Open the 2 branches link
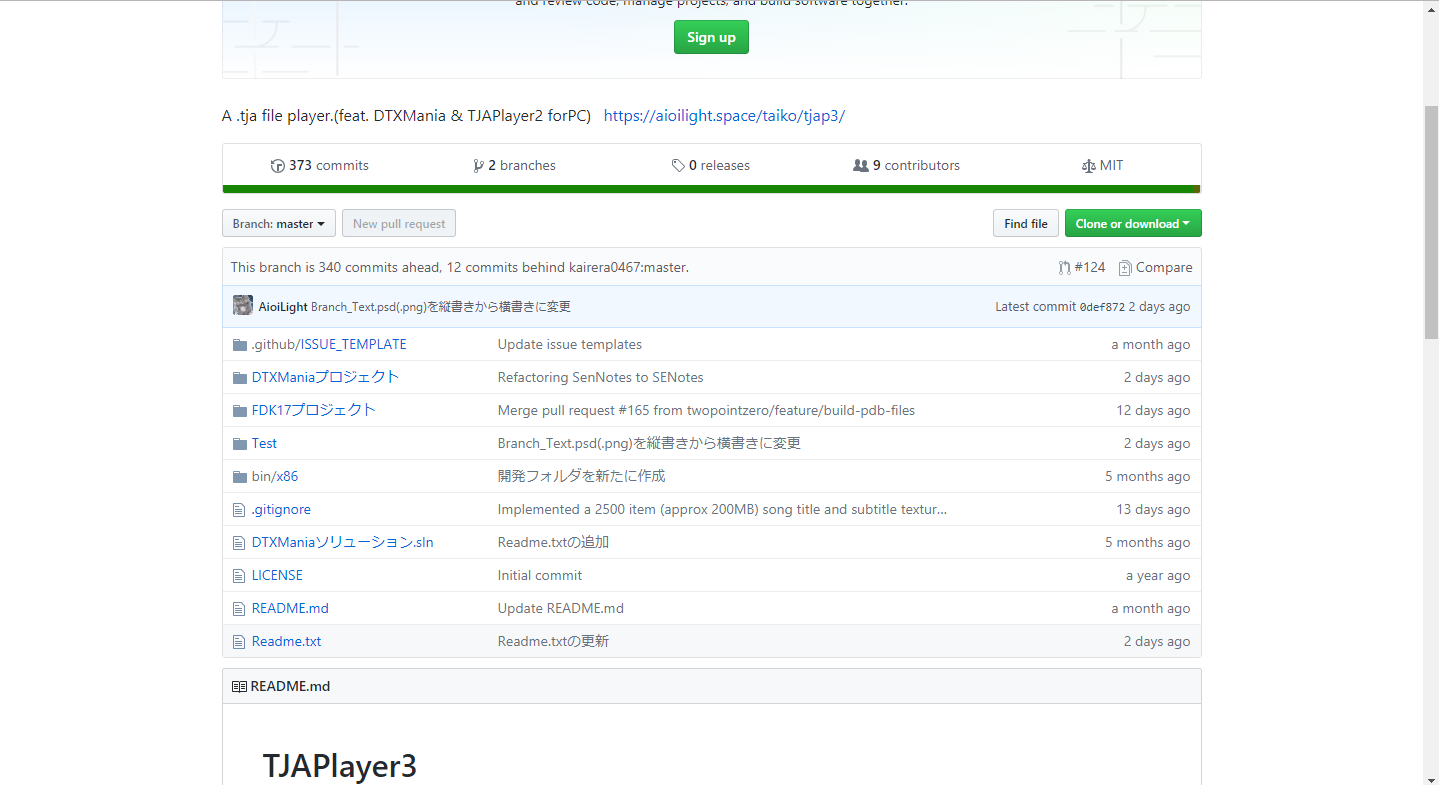1439x785 pixels. (522, 165)
